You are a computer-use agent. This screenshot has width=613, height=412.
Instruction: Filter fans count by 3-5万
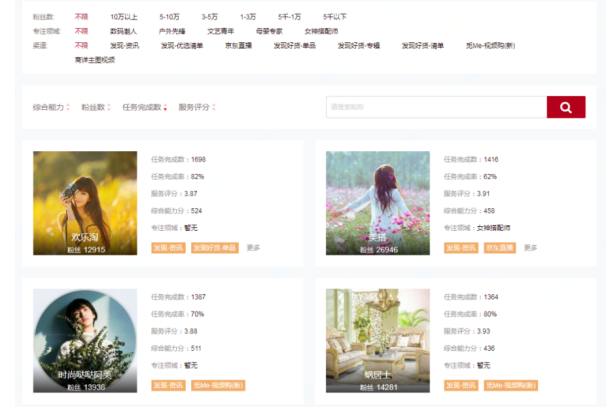click(210, 17)
